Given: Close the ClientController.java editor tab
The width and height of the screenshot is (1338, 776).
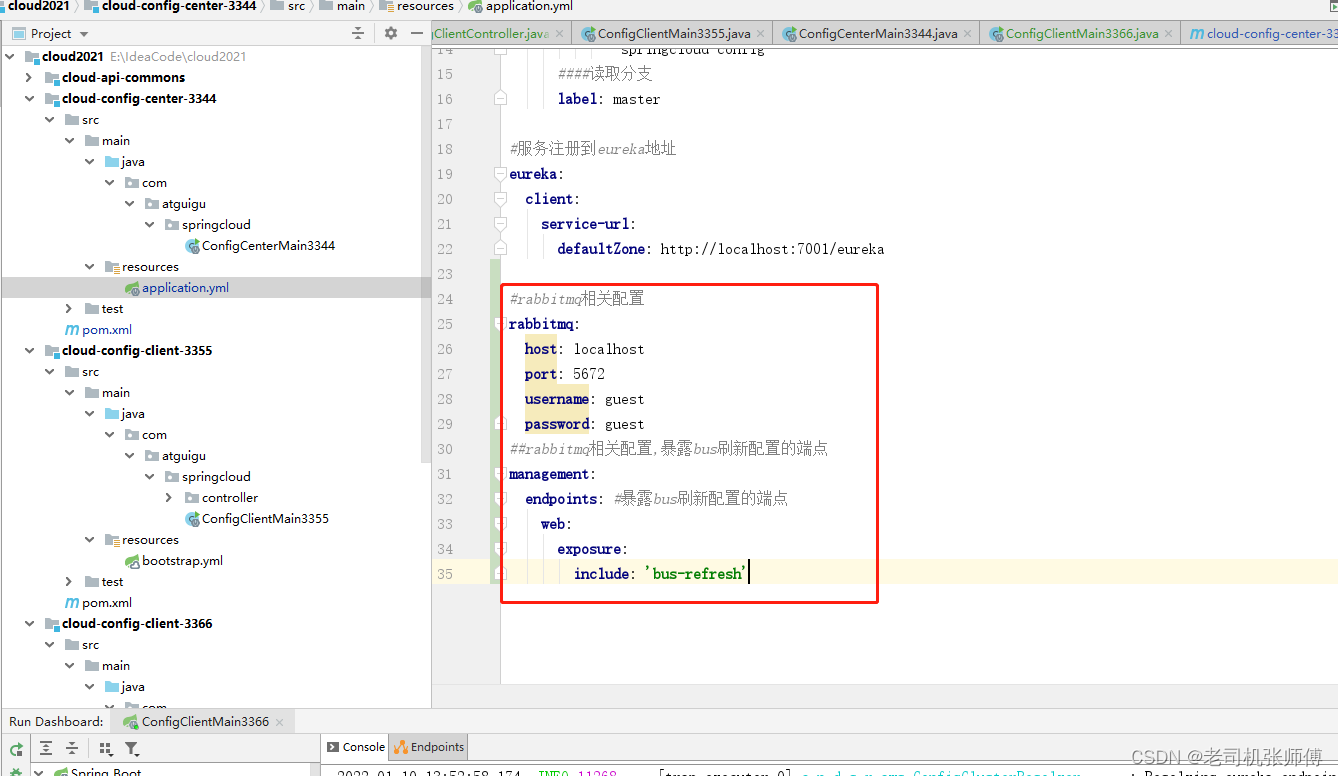Looking at the screenshot, I should pyautogui.click(x=560, y=33).
